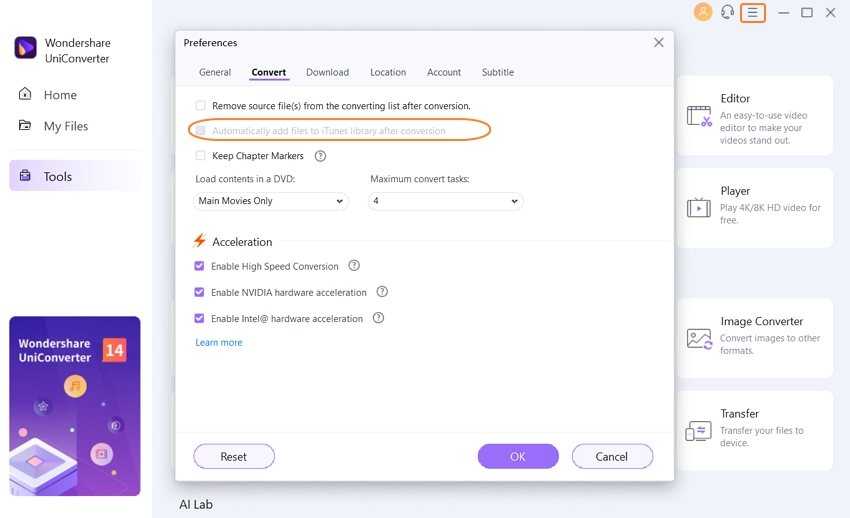Disable Enable High Speed Conversion checkbox

click(x=200, y=267)
